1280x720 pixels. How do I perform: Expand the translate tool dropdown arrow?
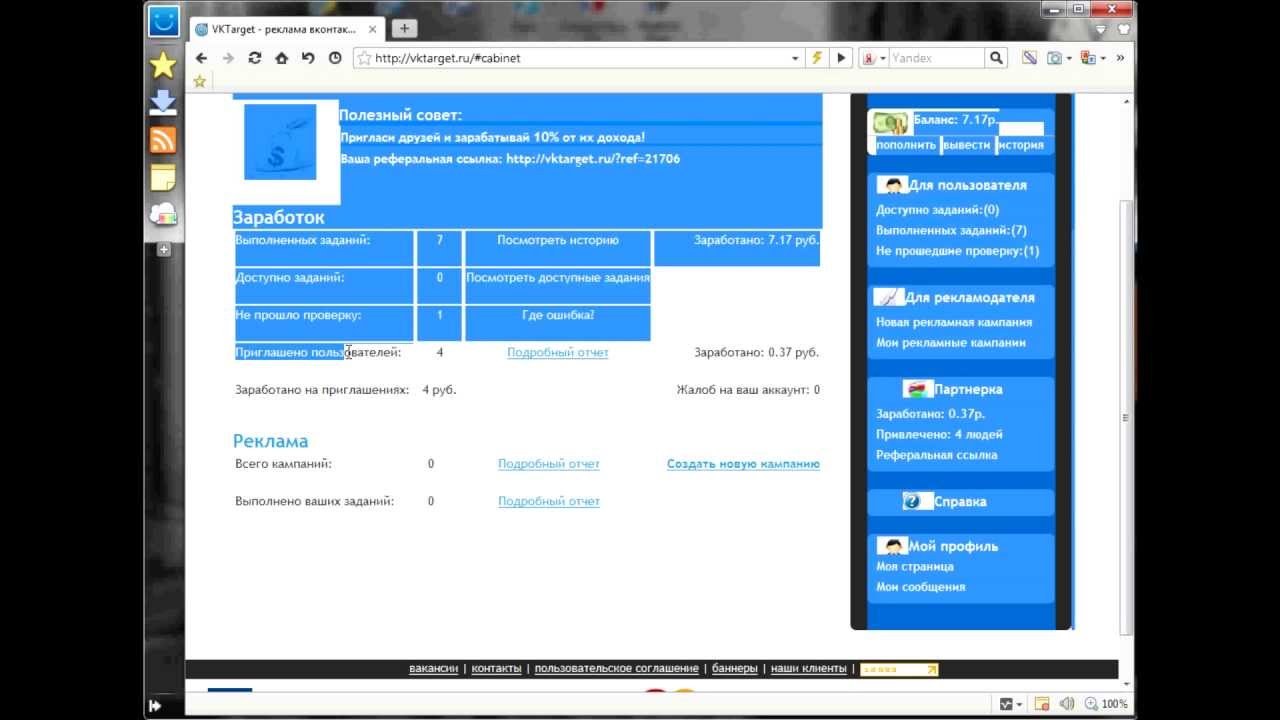[x=1103, y=58]
